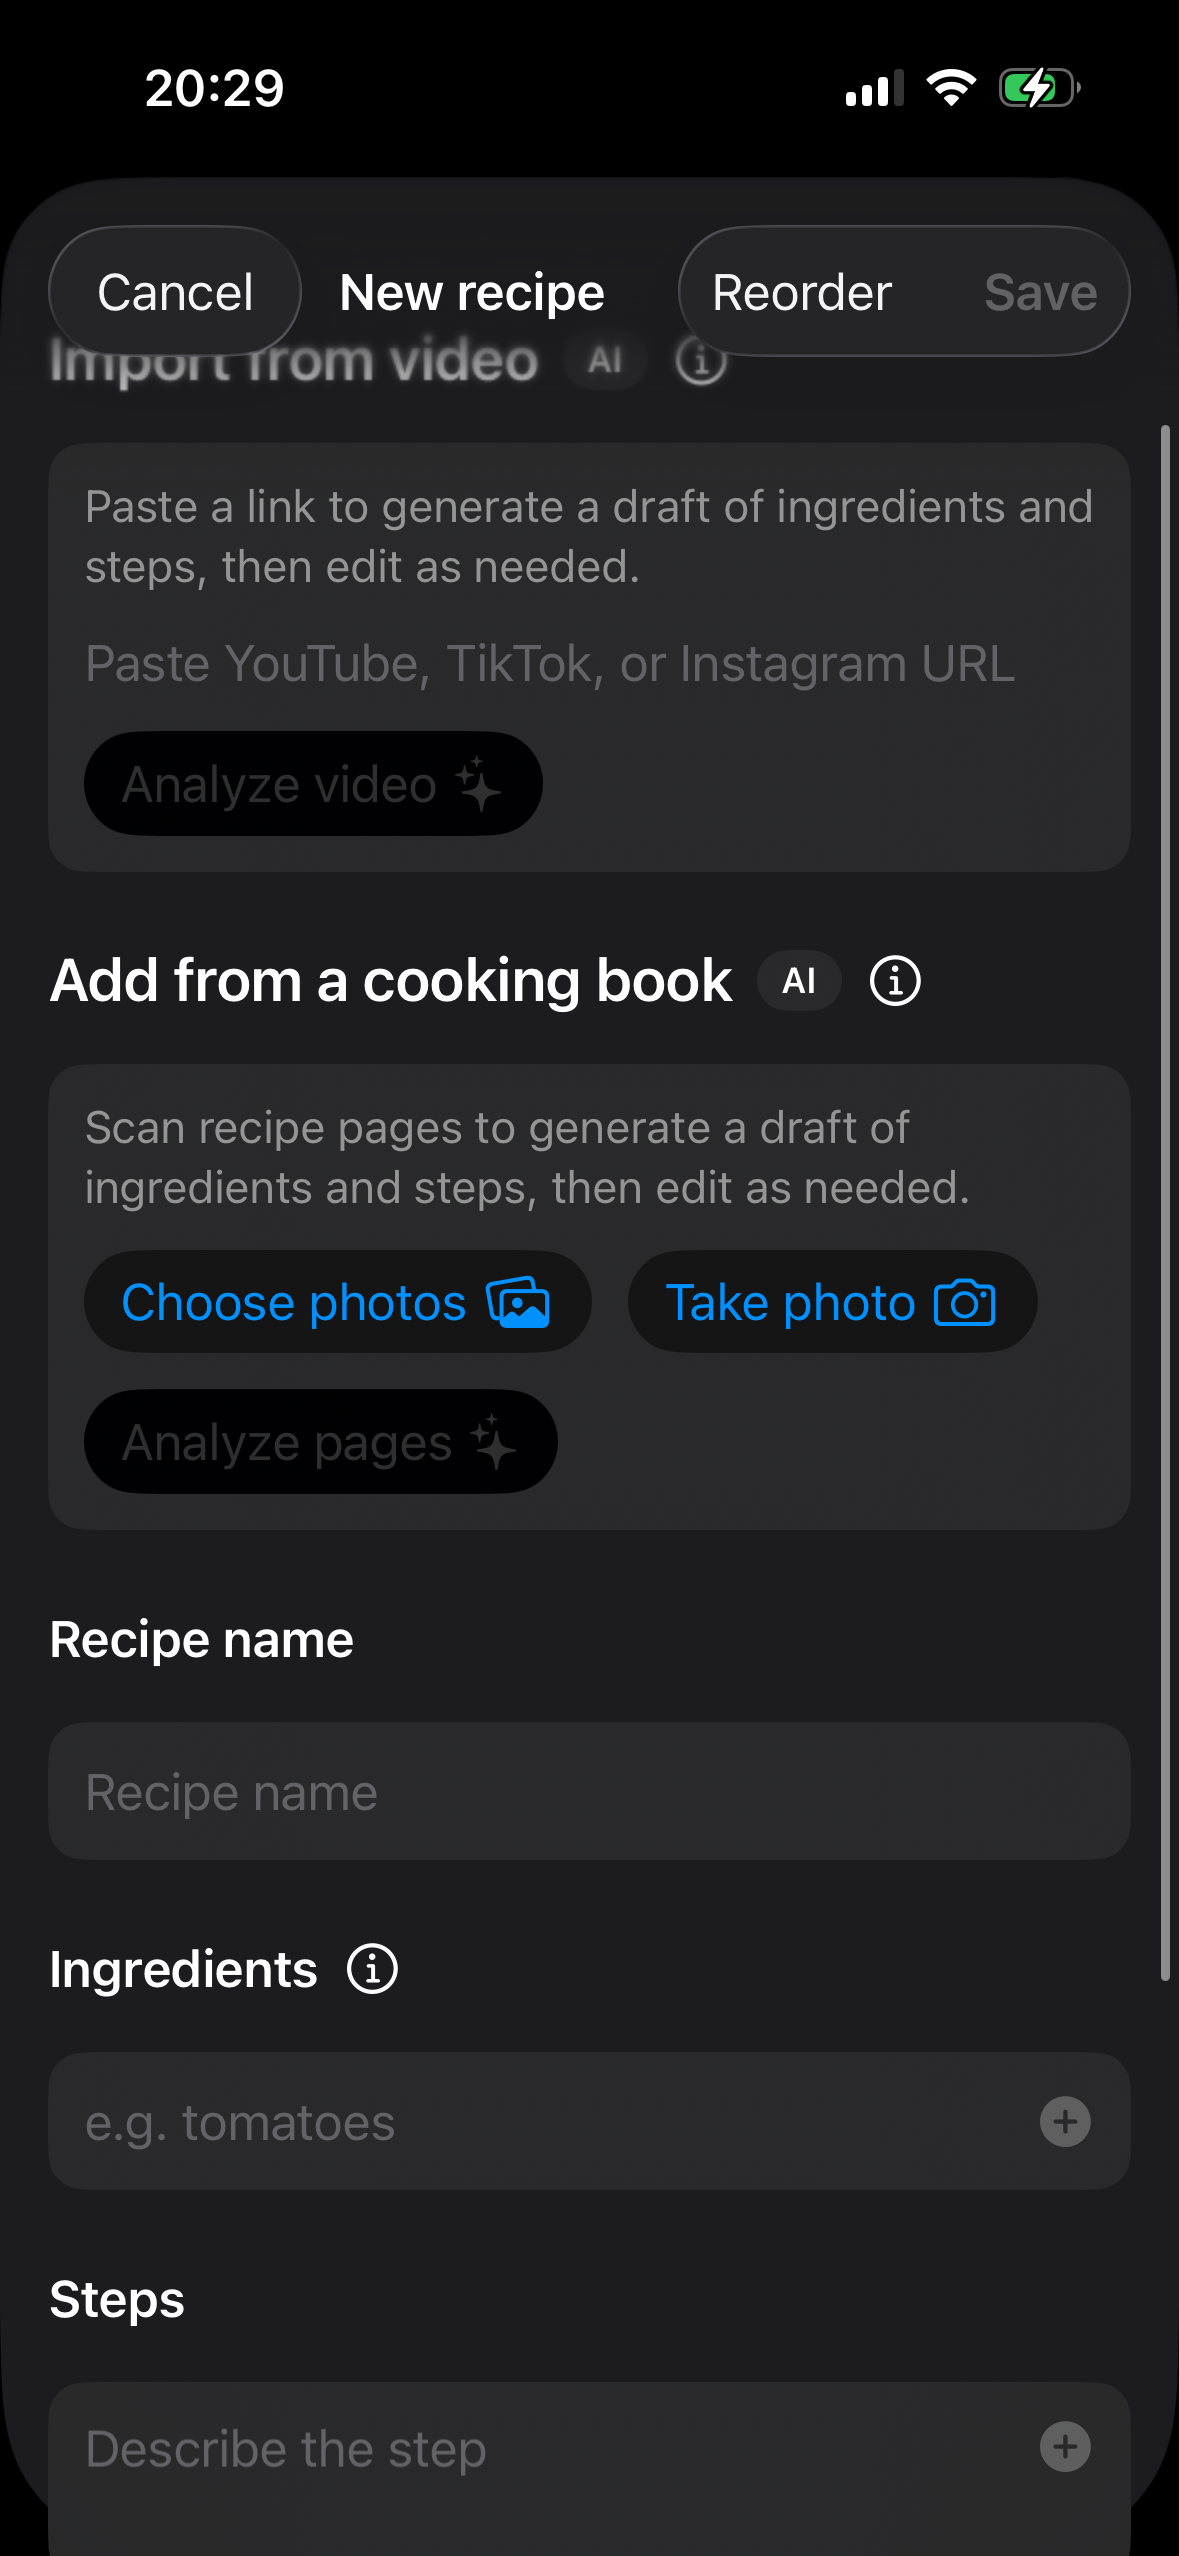Viewport: 1179px width, 2556px height.
Task: Save the new recipe
Action: pyautogui.click(x=1041, y=292)
